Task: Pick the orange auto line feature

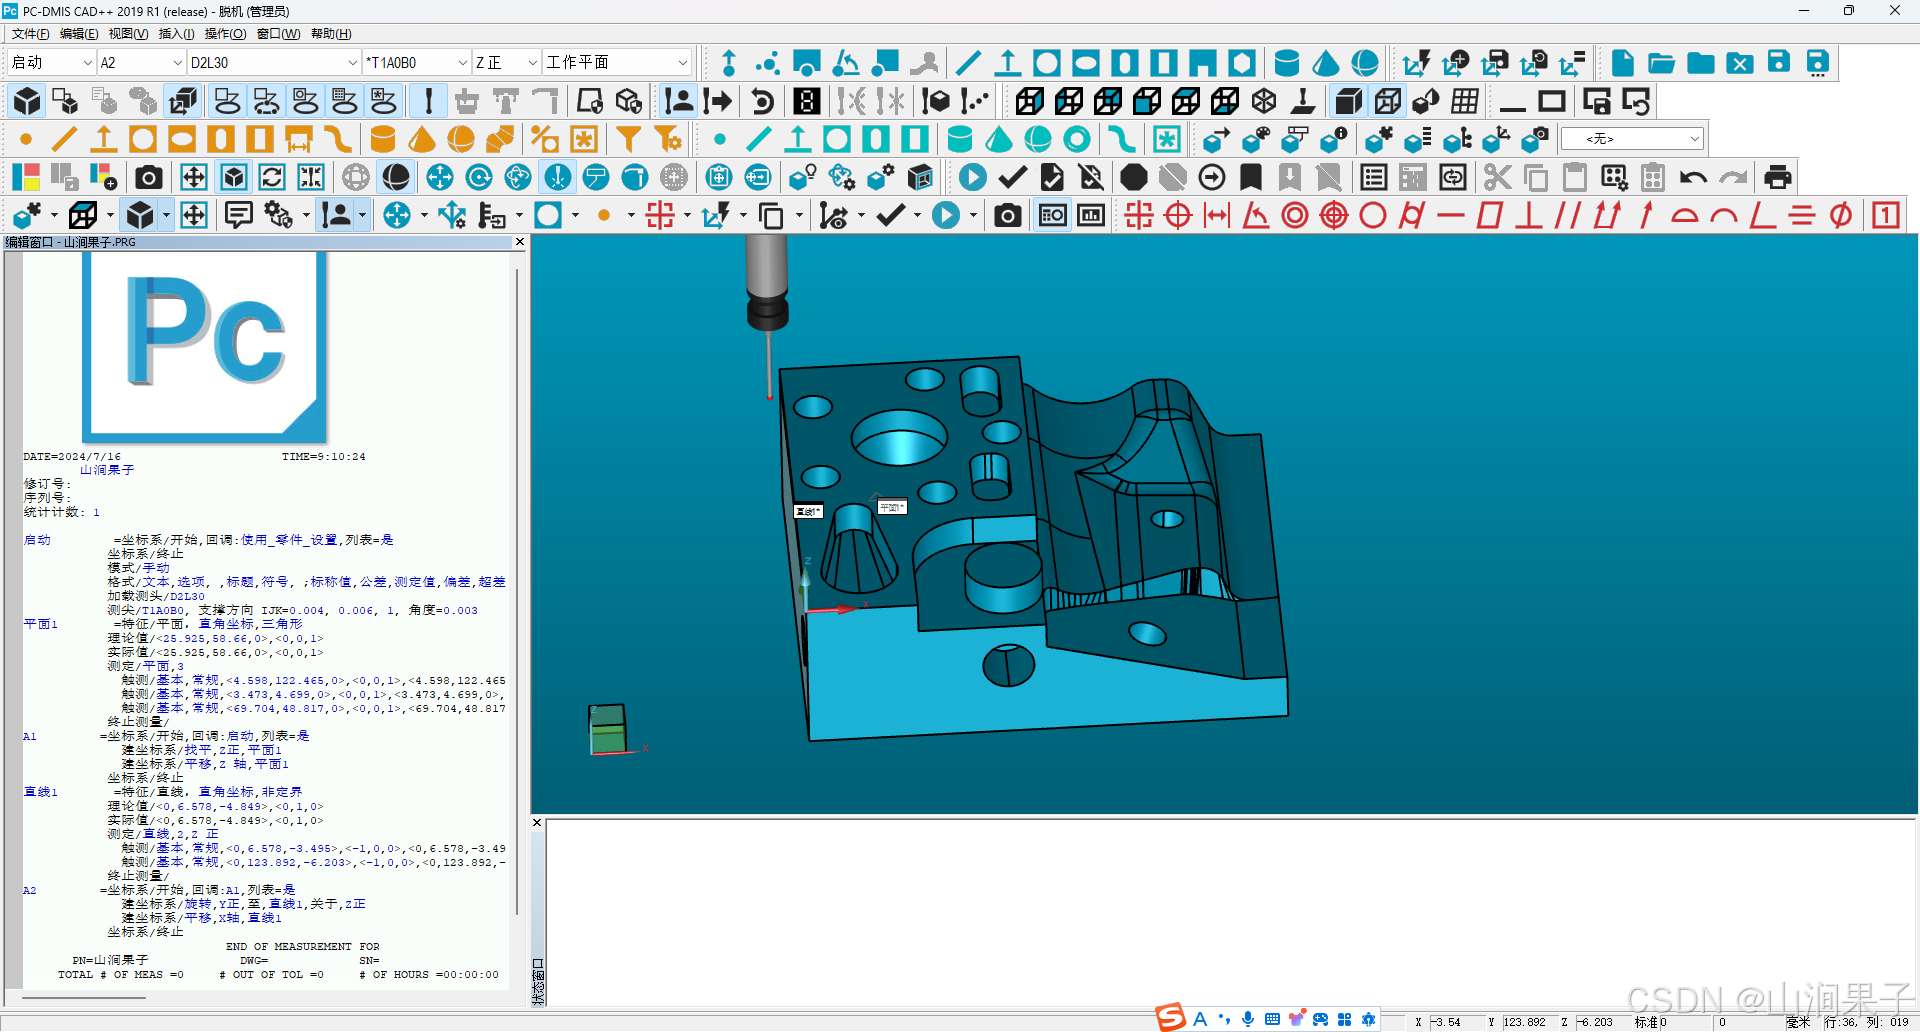Action: coord(65,139)
